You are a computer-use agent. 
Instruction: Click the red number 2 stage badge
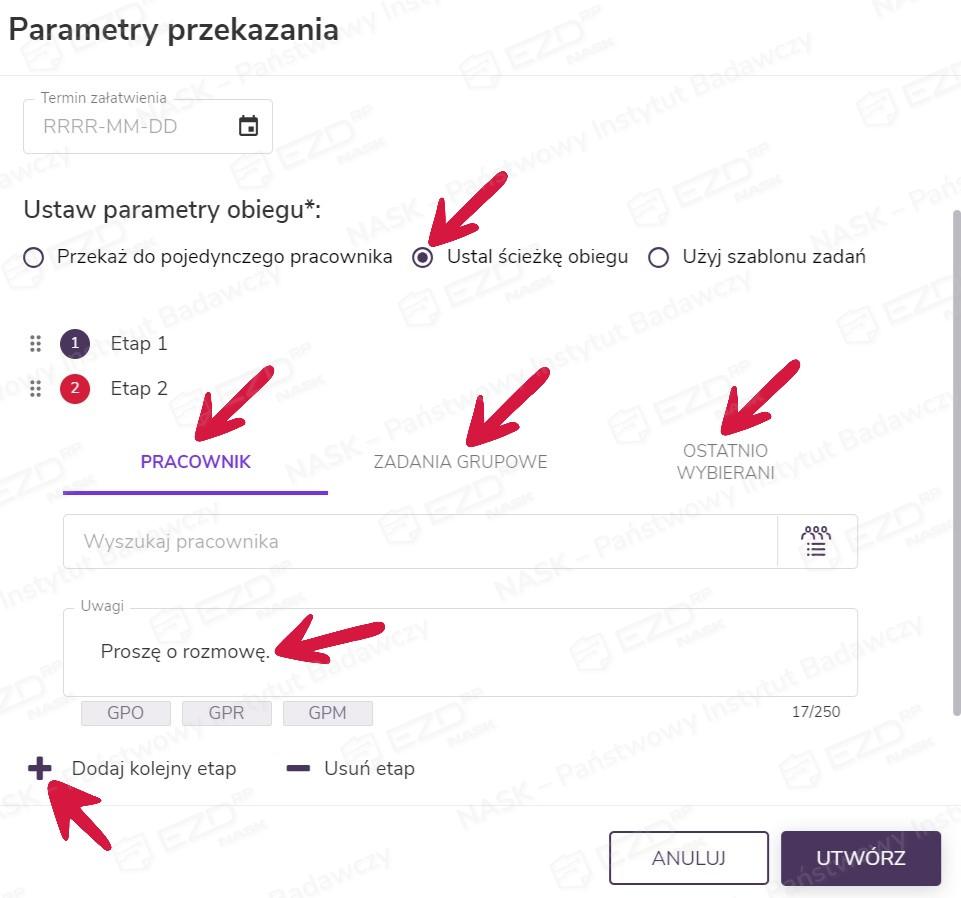pos(75,389)
